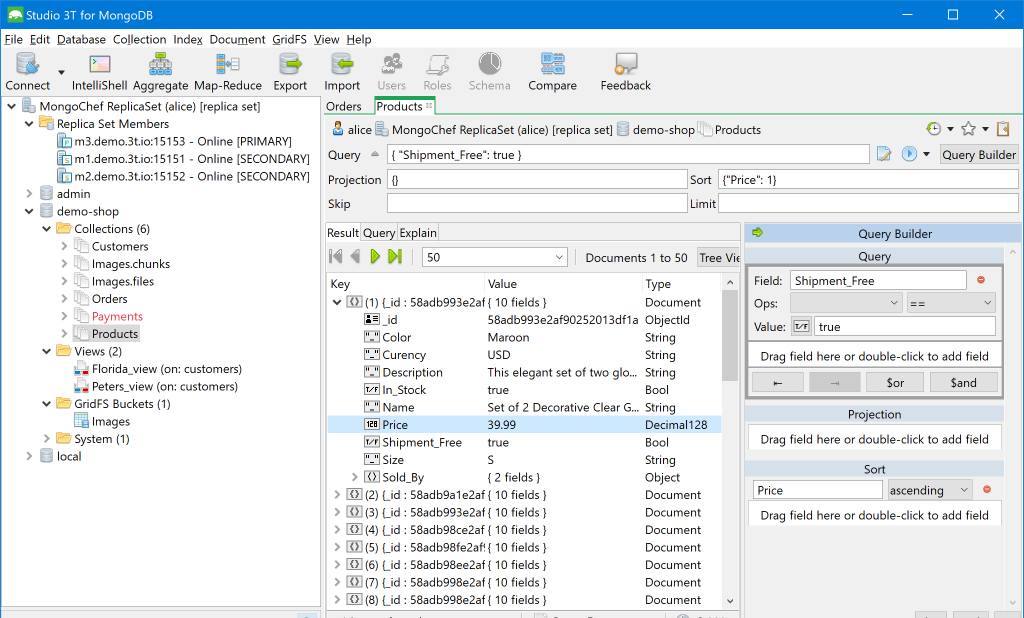Expand the System (1) folder
This screenshot has width=1024, height=618.
point(46,438)
